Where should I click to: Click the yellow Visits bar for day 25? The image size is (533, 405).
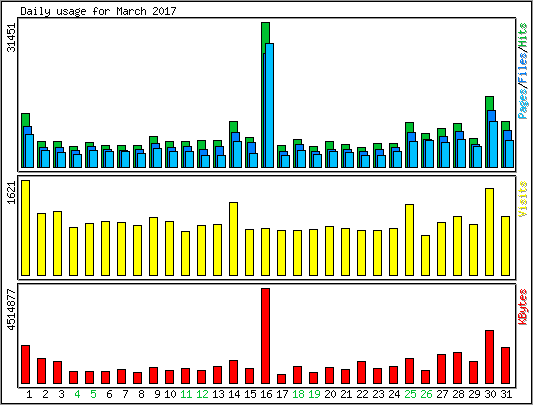point(409,240)
